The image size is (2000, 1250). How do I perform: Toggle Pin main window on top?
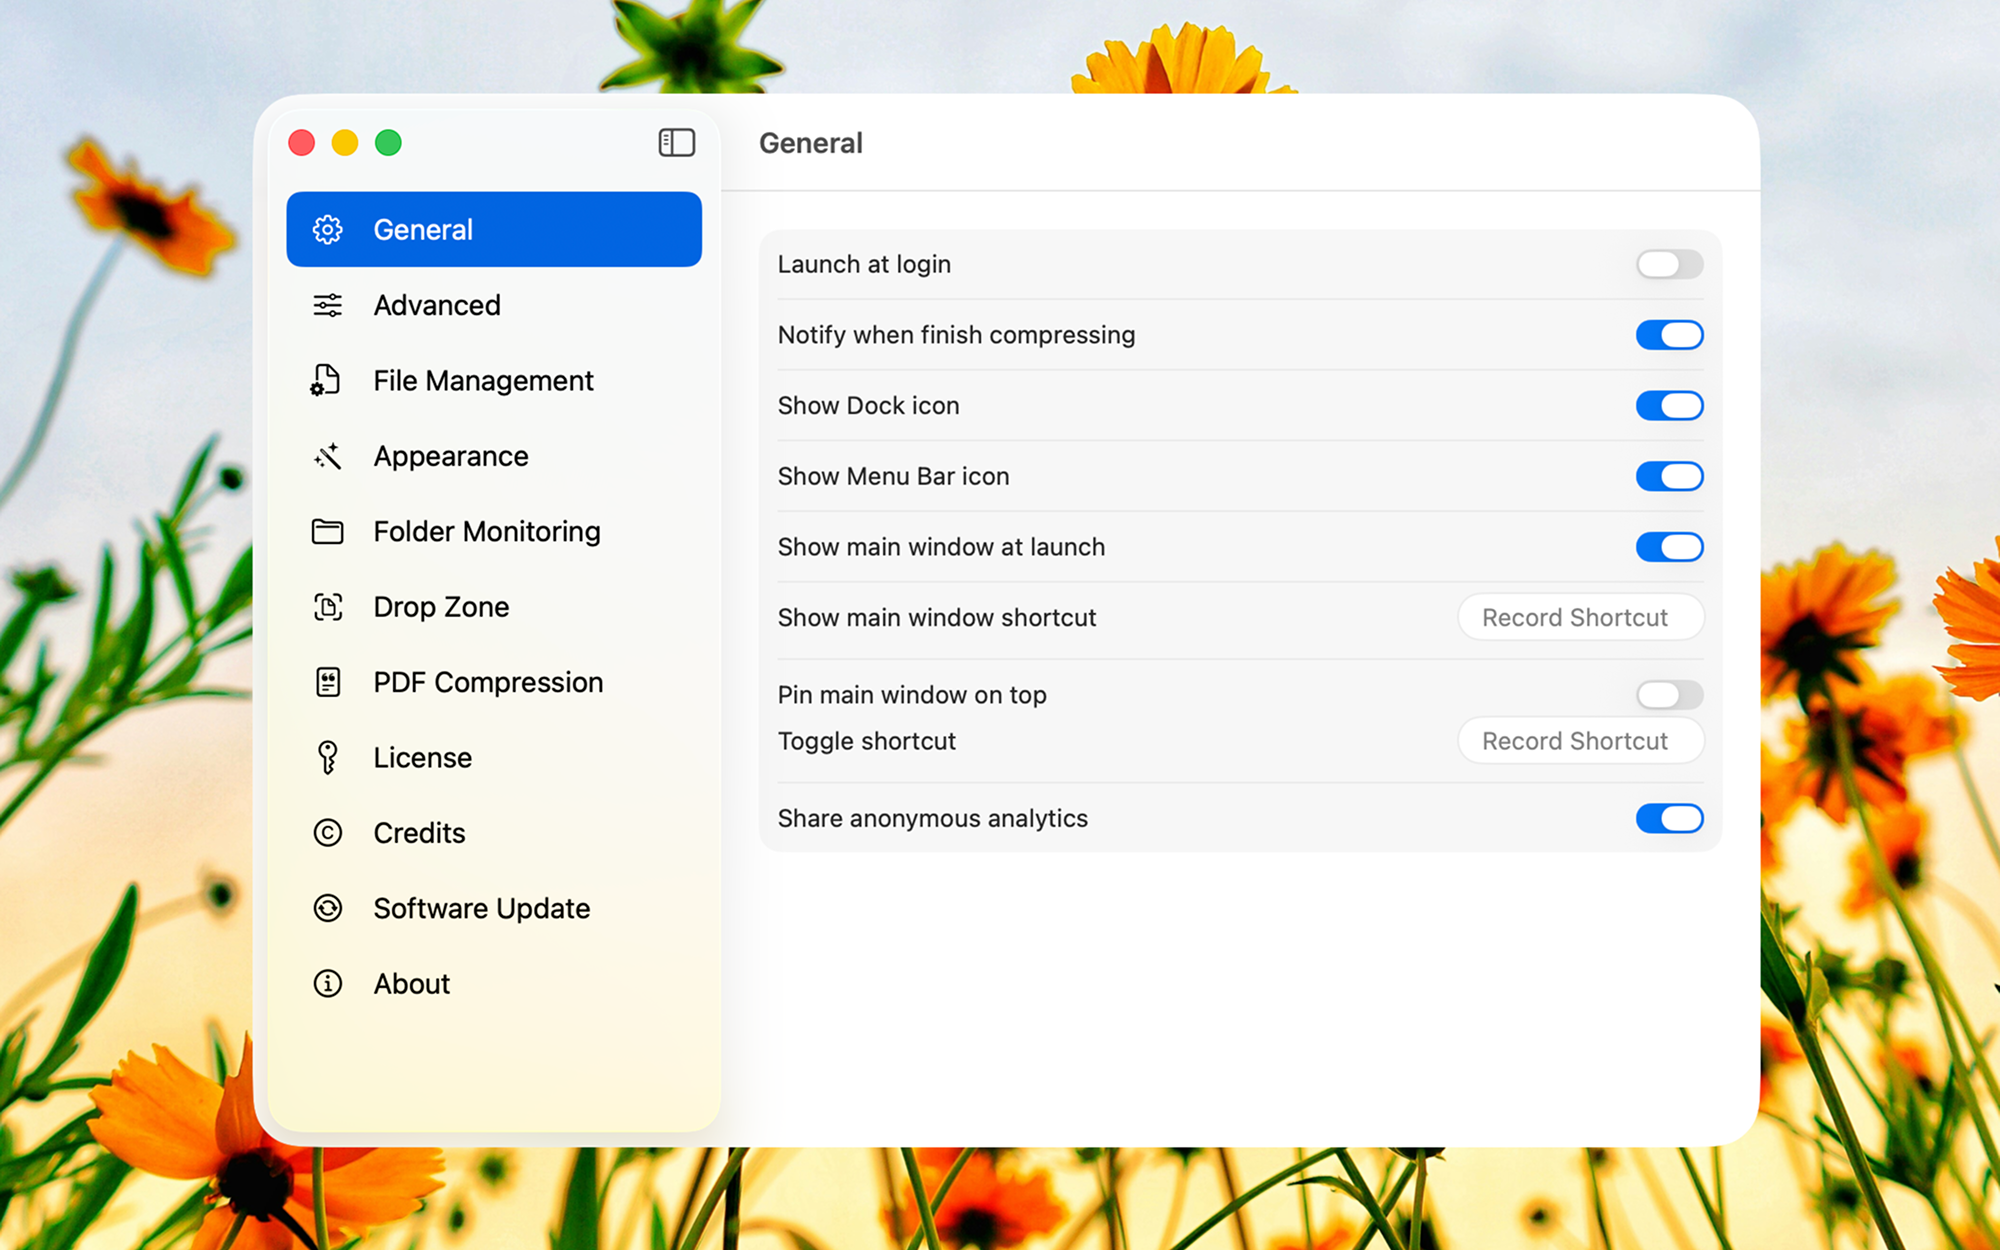click(1668, 694)
